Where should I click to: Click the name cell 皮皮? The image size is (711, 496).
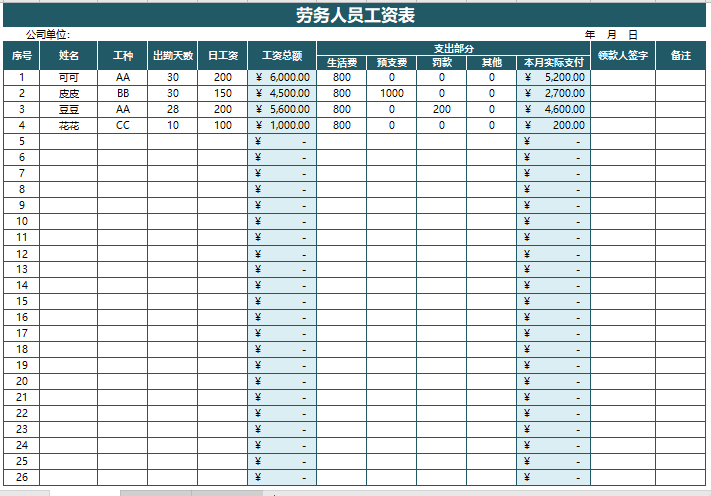(69, 93)
